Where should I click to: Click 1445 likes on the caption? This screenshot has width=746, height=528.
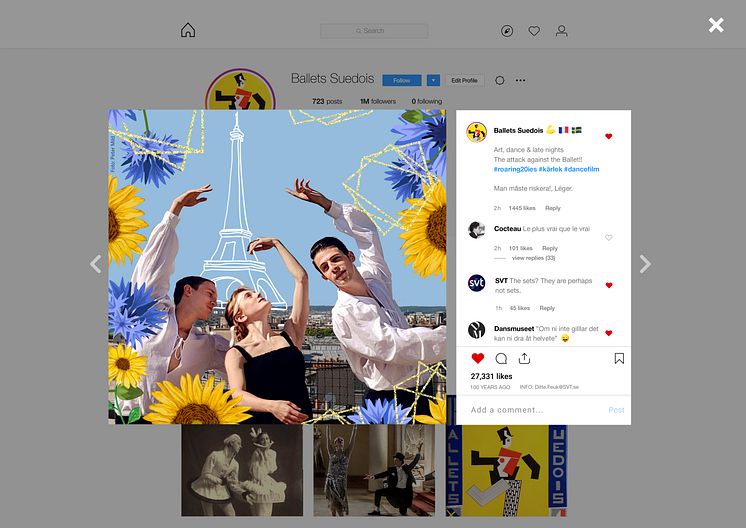(522, 208)
